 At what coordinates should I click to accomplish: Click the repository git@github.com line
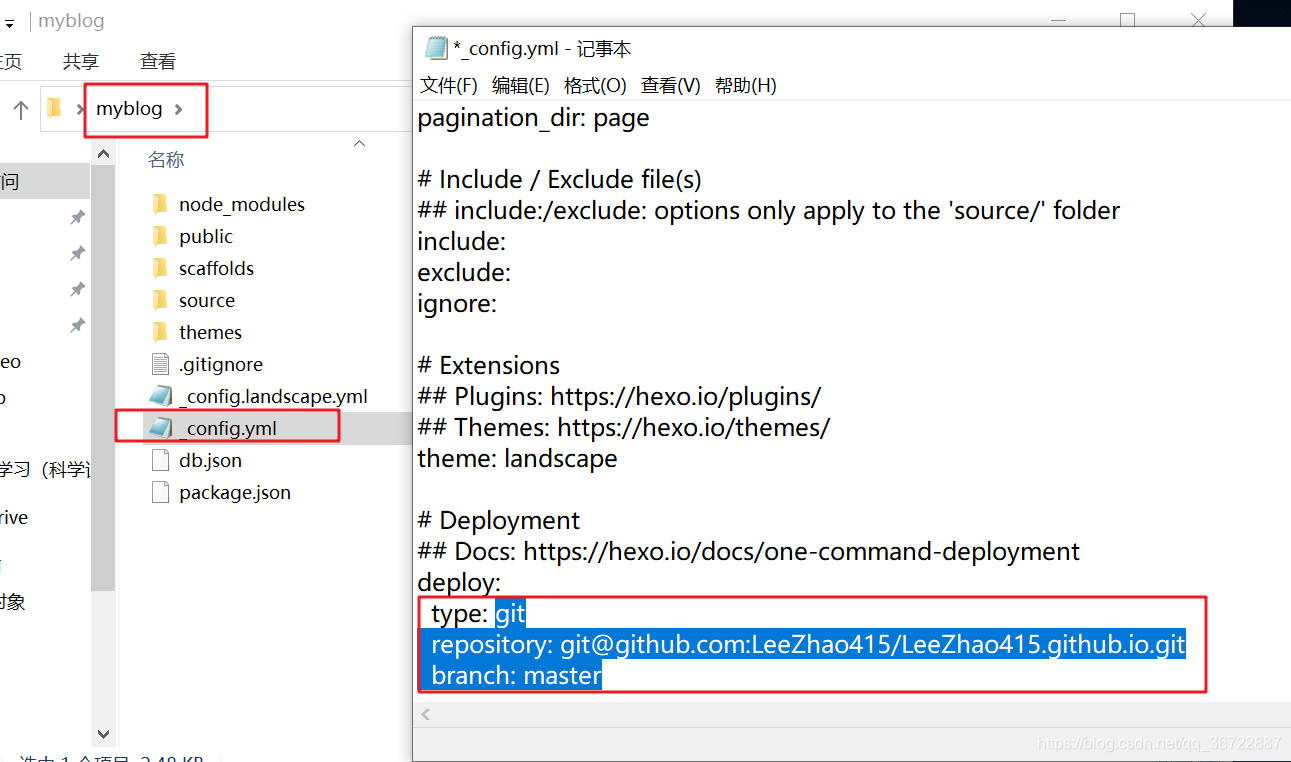808,645
